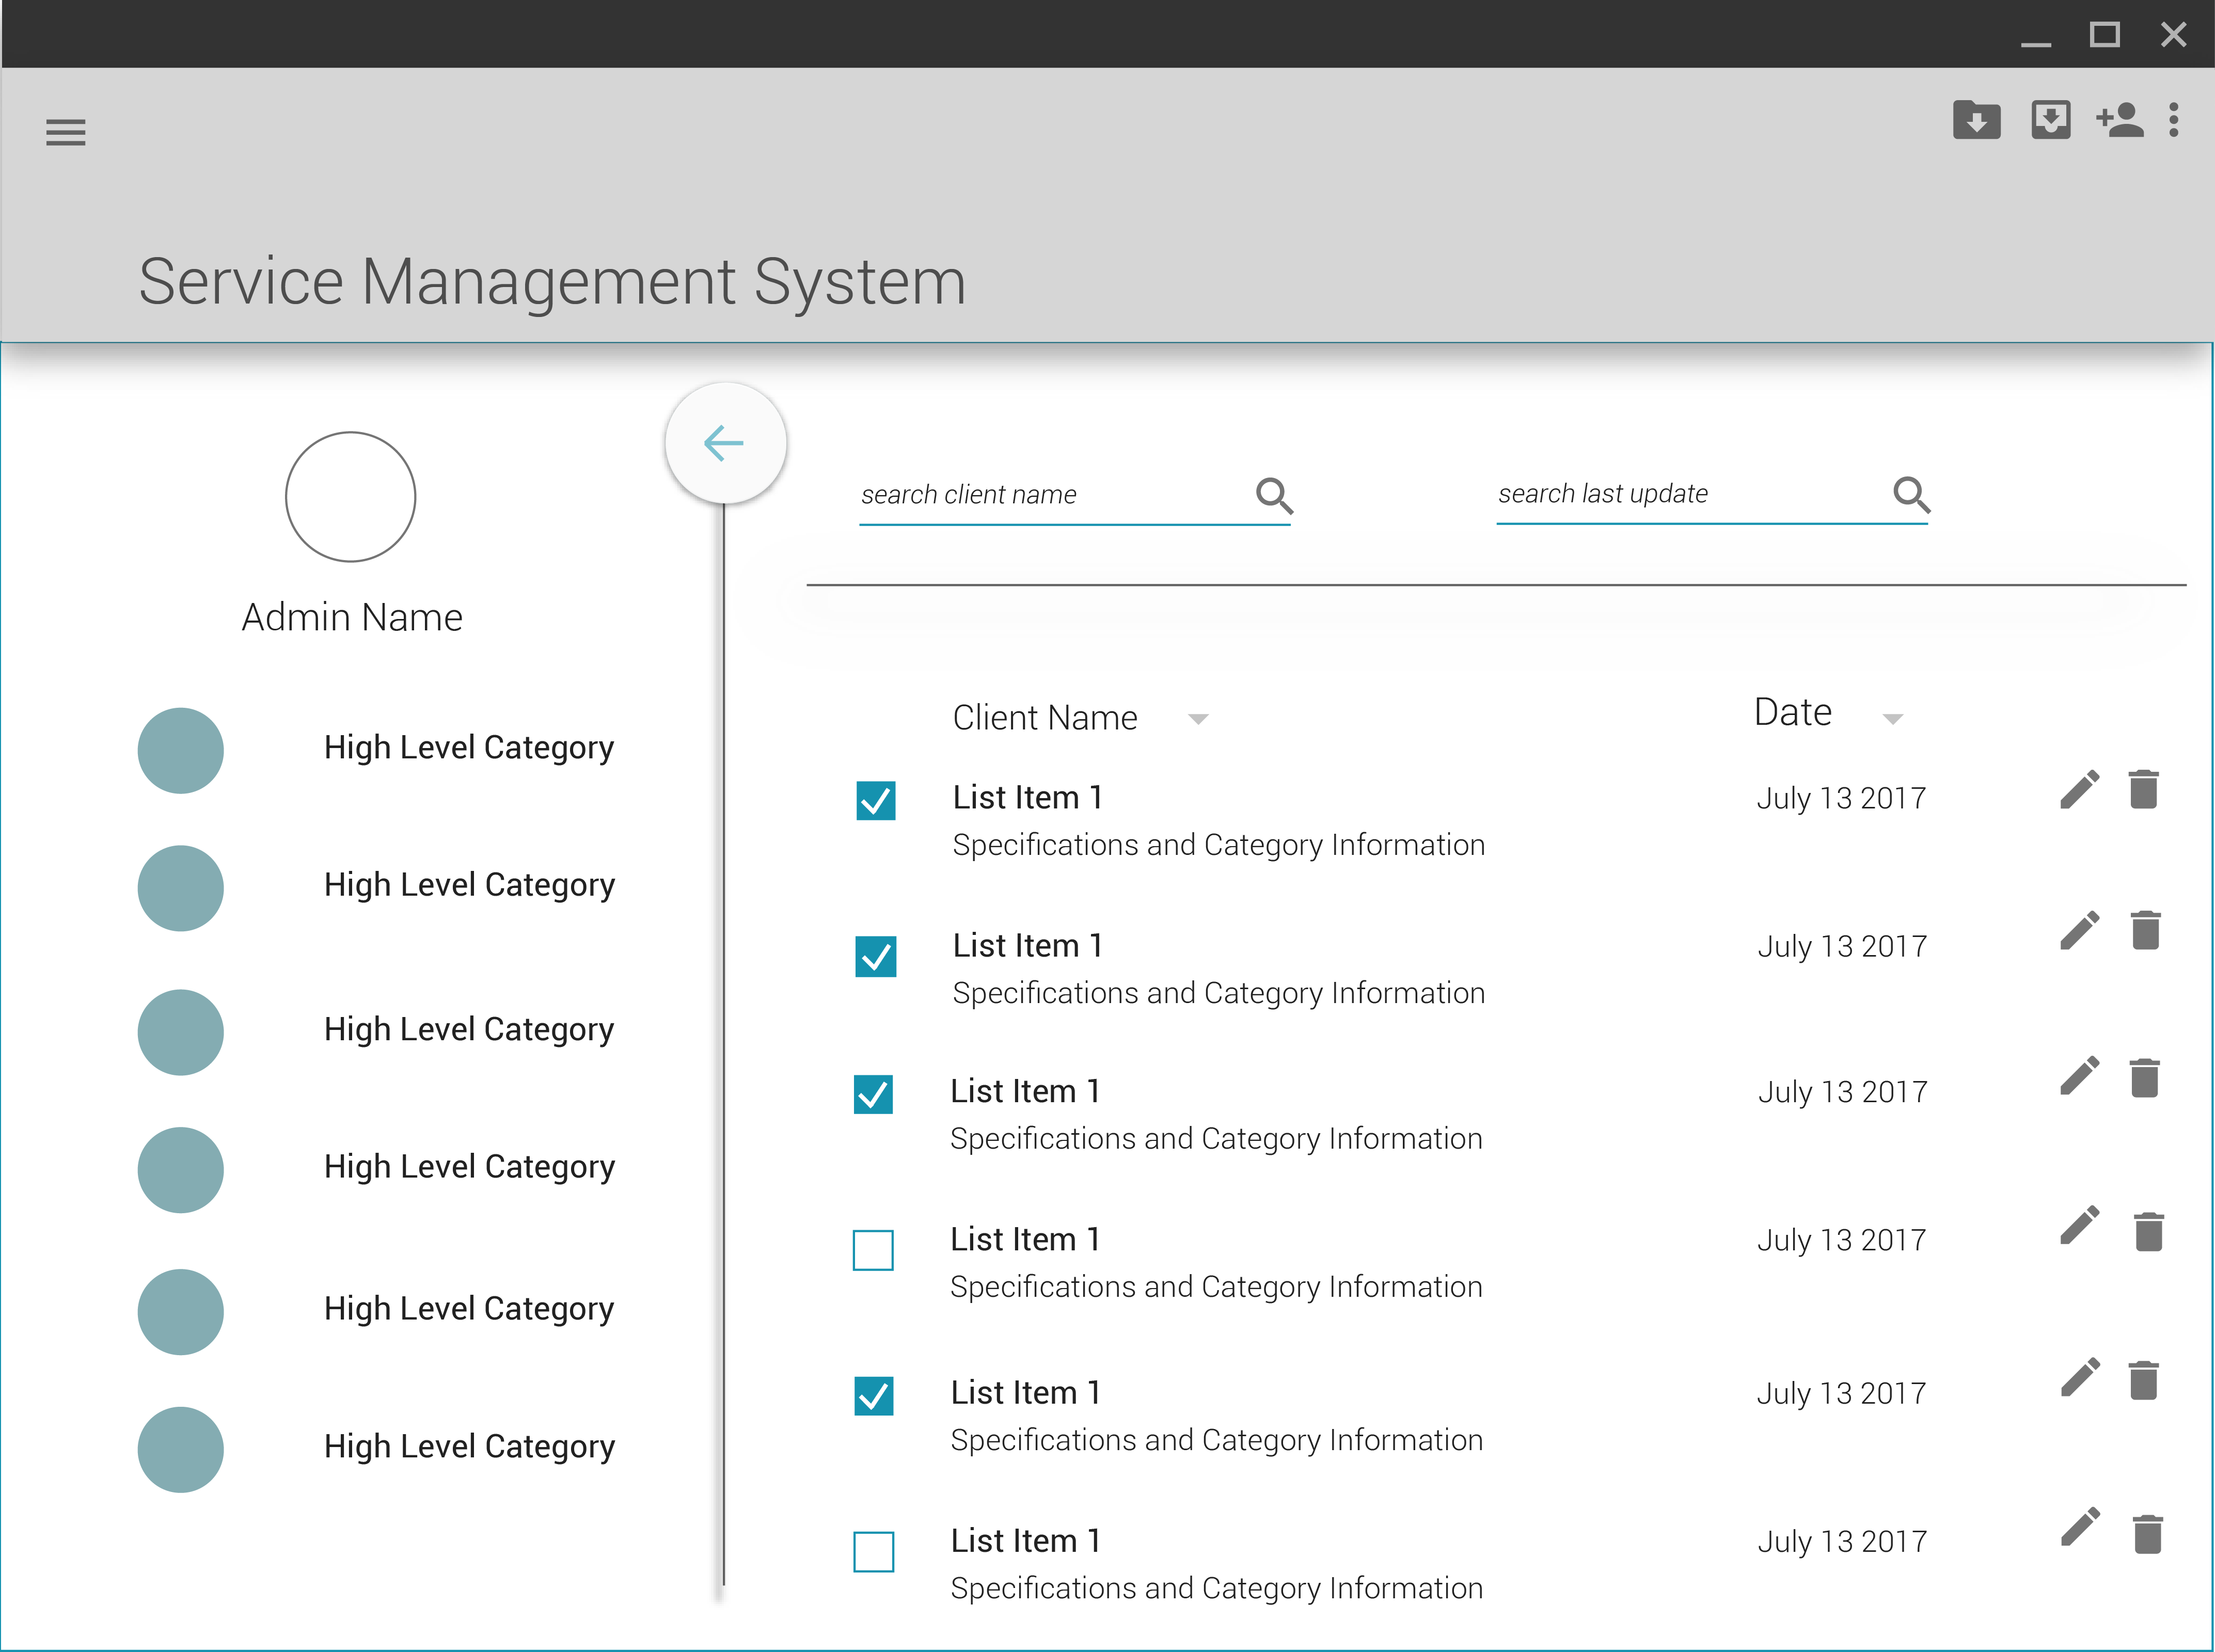
Task: Click the folder download icon in the header
Action: click(x=1976, y=120)
